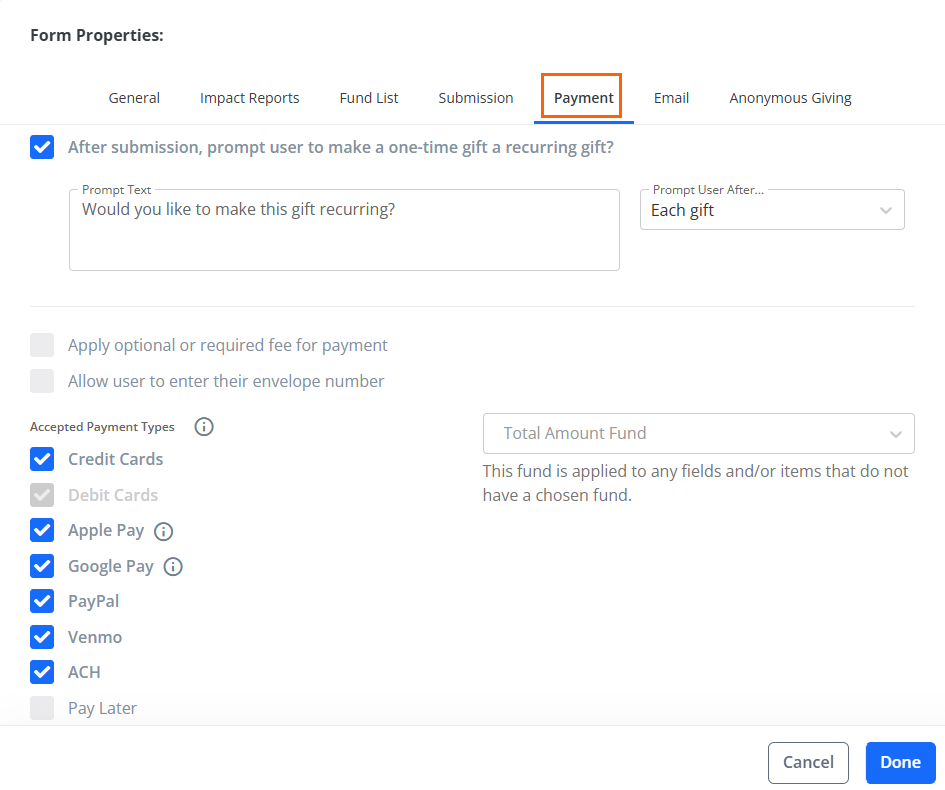Uncheck the recurring gift prompt checkbox
Viewport: 945px width, 790px height.
tap(42, 147)
